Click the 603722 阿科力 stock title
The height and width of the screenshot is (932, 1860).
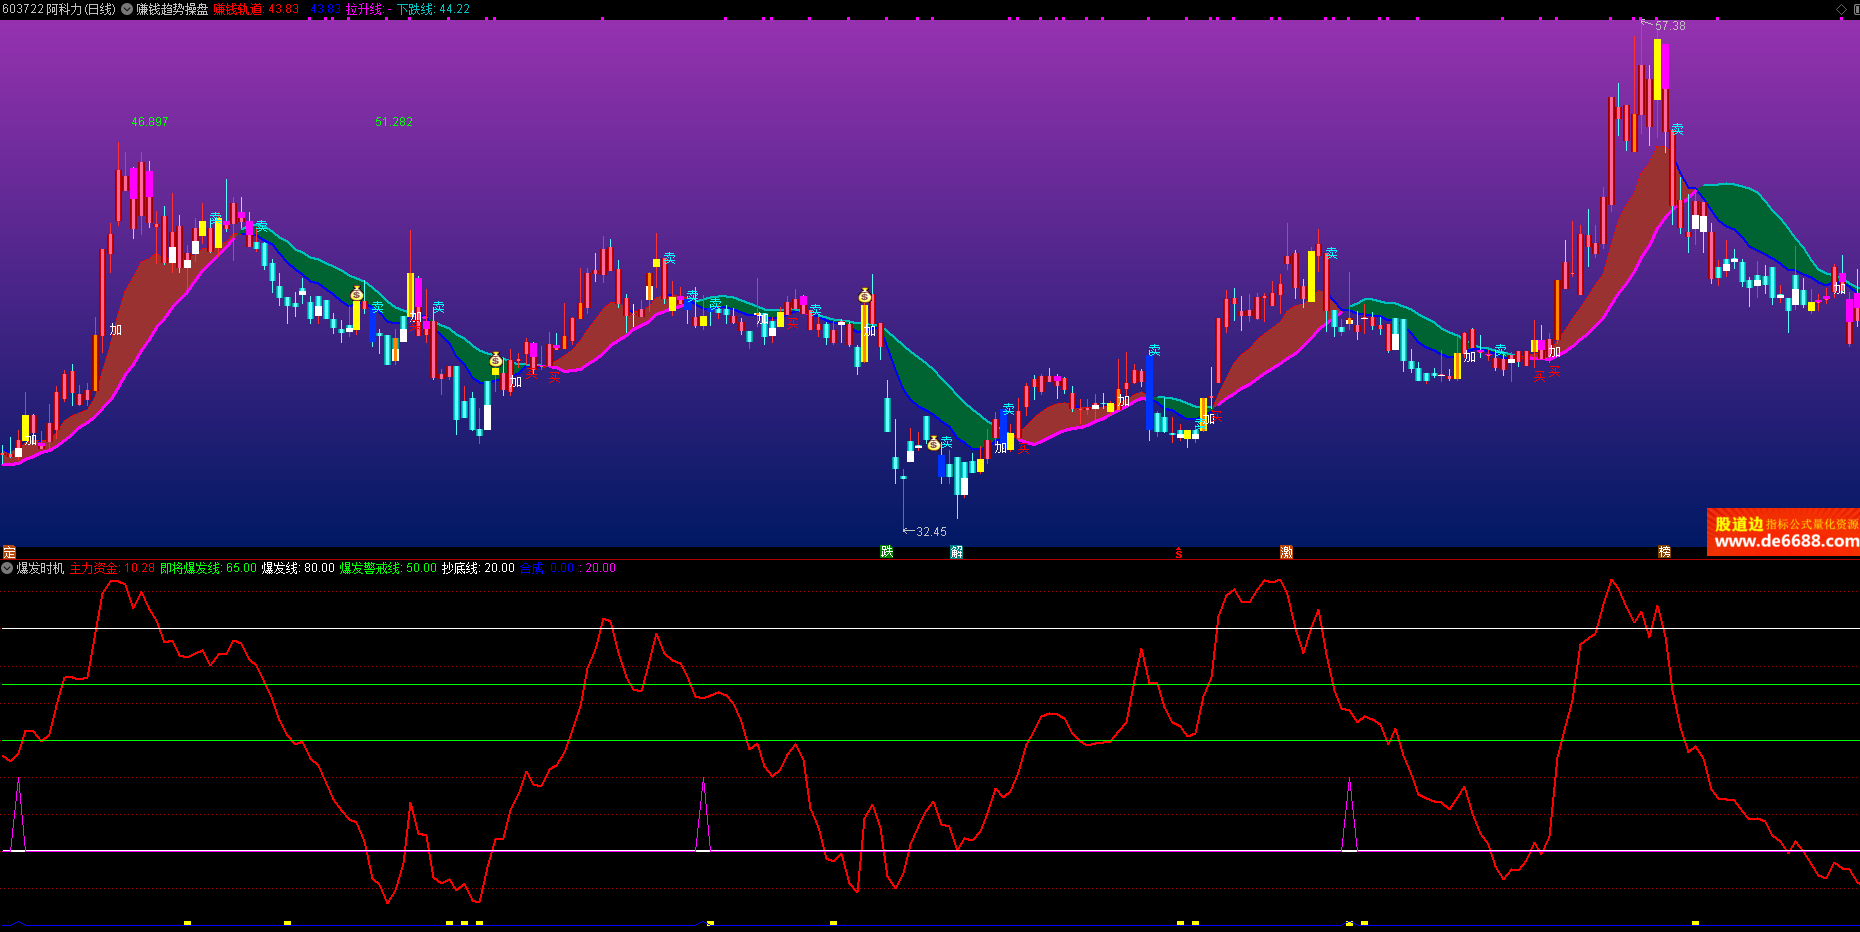pyautogui.click(x=58, y=9)
